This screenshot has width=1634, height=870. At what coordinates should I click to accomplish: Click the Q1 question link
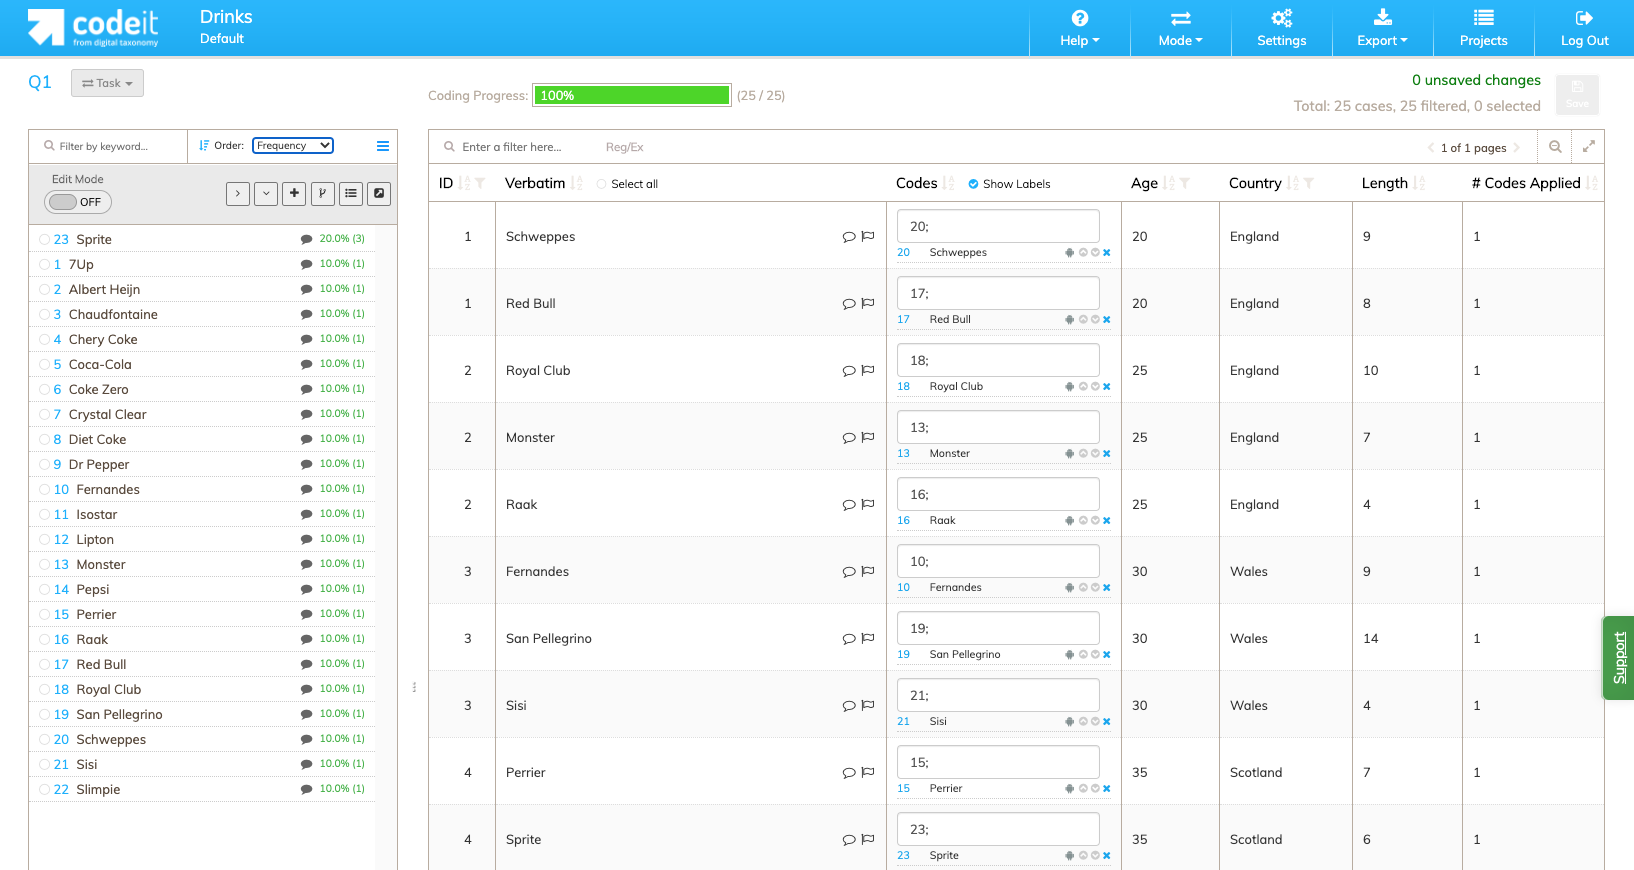click(40, 83)
